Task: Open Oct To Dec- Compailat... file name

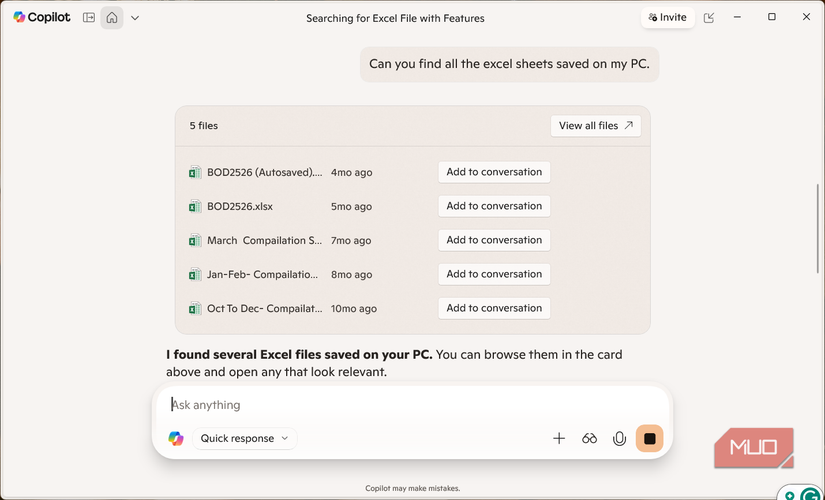Action: [x=265, y=308]
